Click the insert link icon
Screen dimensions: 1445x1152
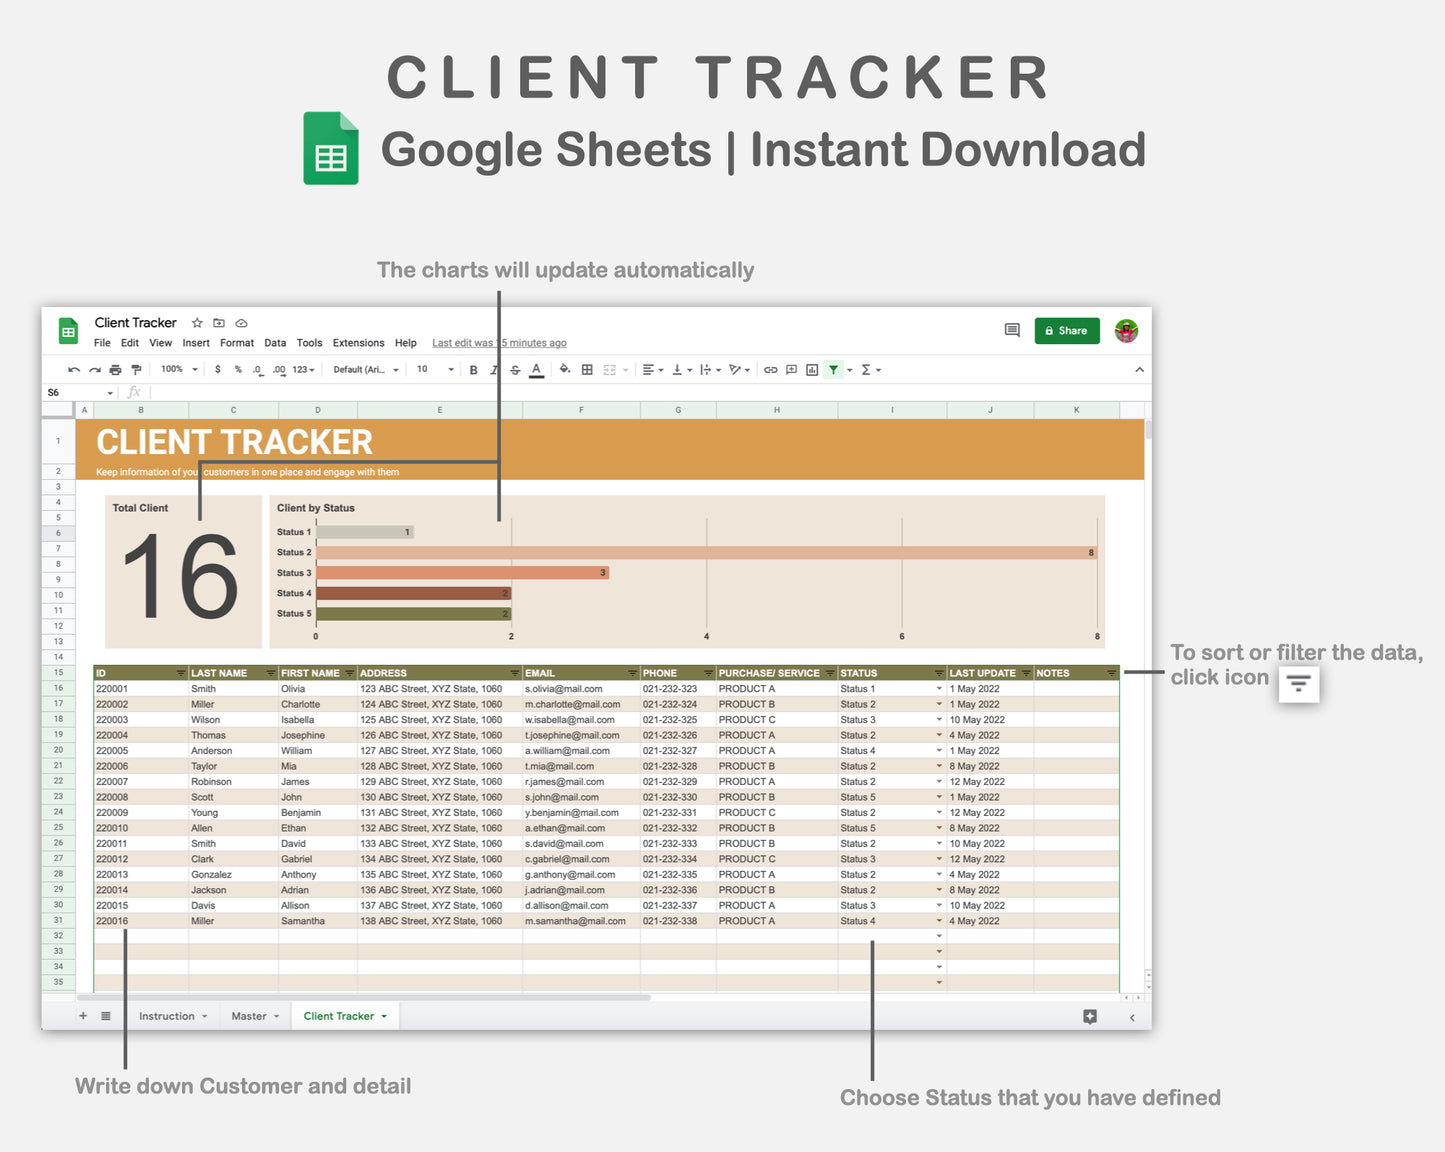point(769,369)
